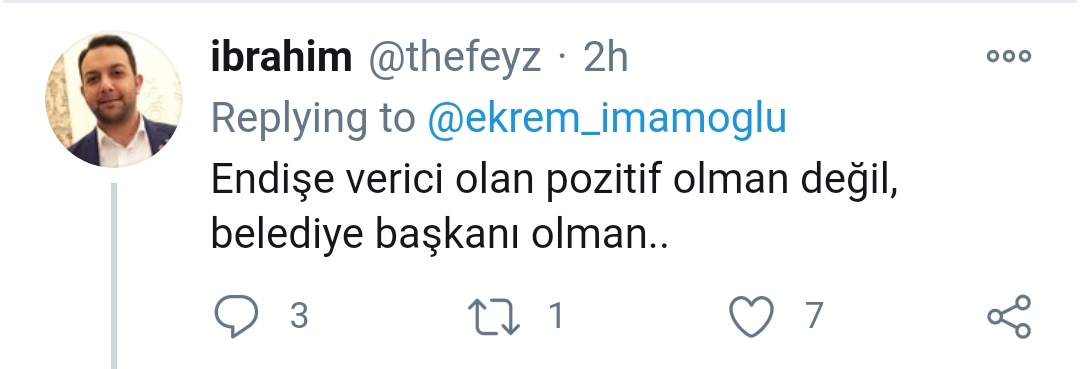
Task: Open the three-dot more options menu
Action: pos(1009,56)
